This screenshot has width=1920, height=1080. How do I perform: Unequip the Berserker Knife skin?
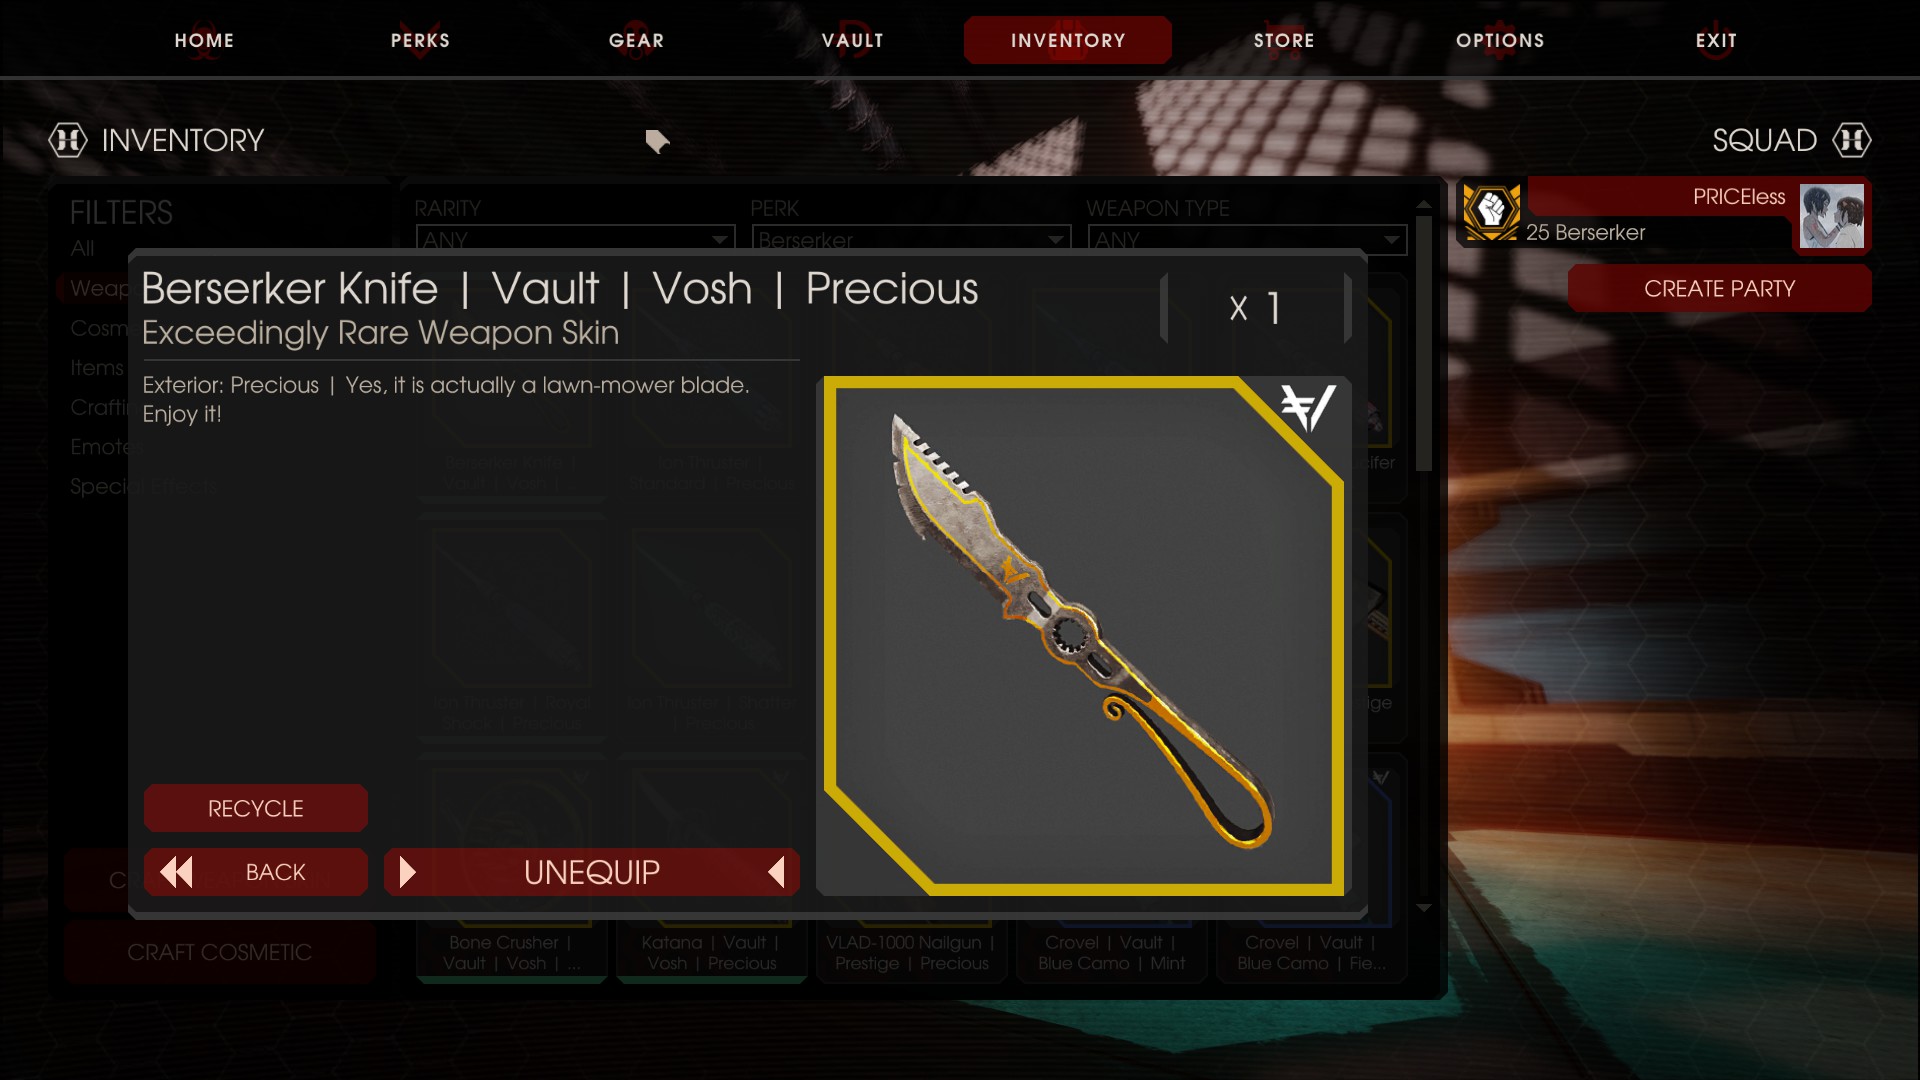point(592,872)
